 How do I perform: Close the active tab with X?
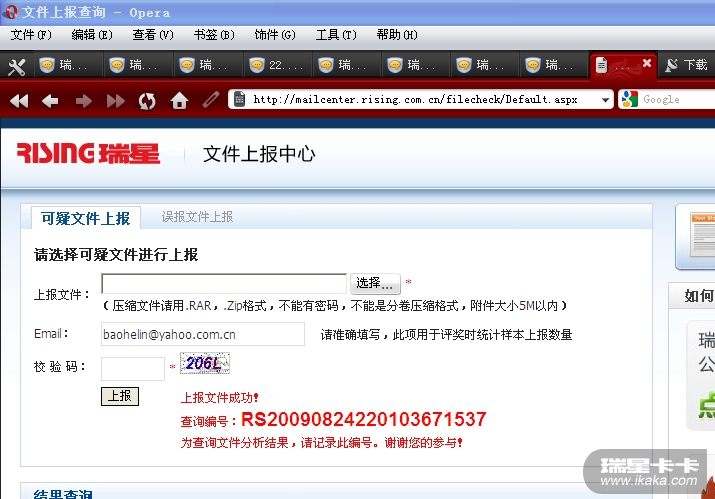[647, 63]
